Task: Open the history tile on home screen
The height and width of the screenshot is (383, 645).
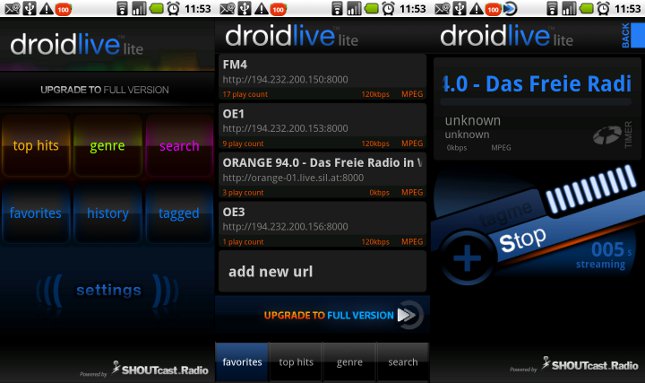Action: click(x=107, y=213)
